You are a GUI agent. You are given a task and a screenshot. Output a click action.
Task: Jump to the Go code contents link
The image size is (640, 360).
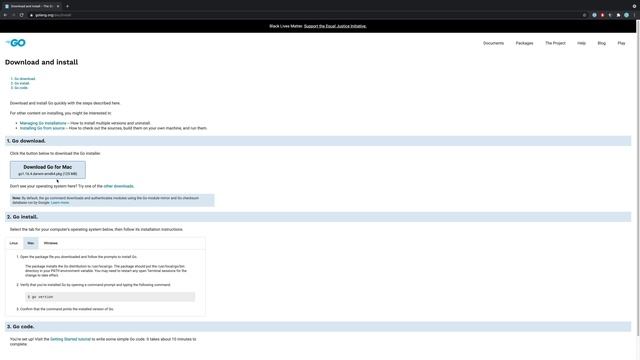21,88
